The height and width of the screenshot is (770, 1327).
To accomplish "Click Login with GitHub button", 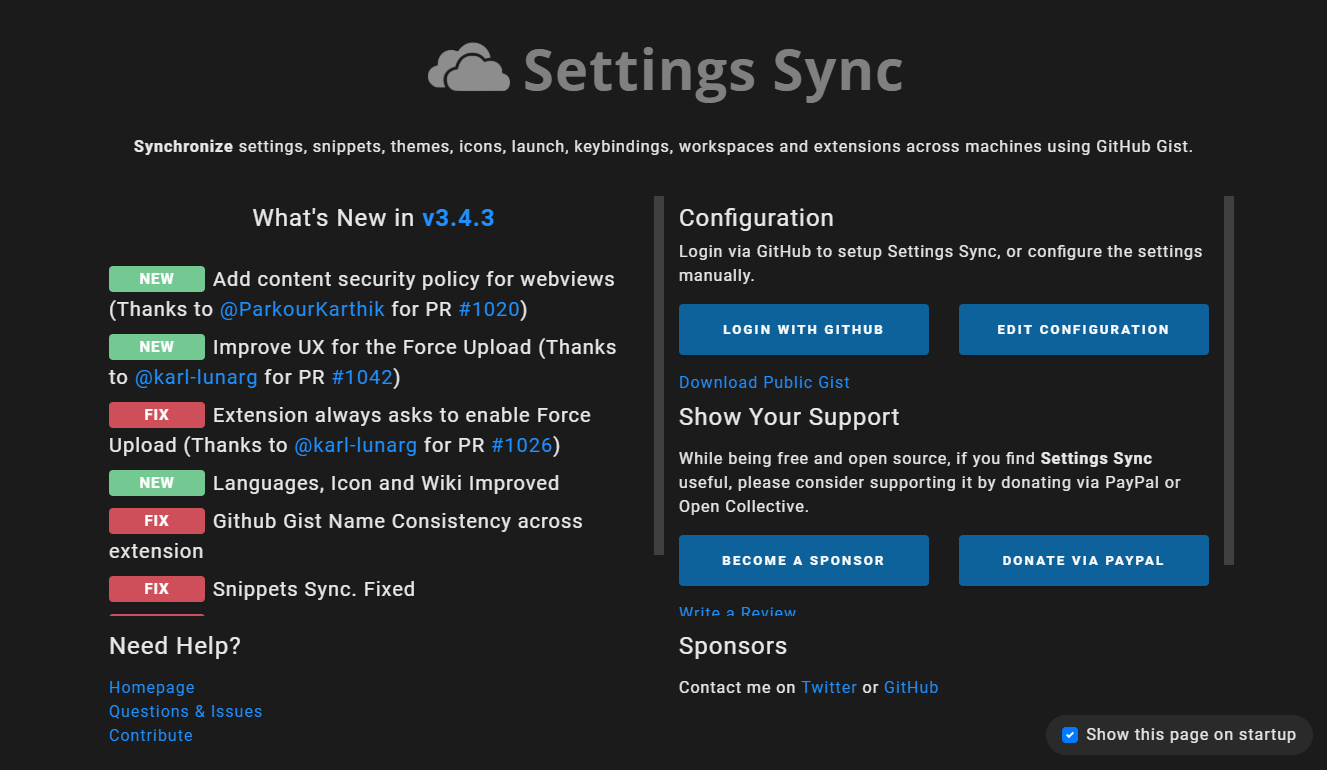I will [804, 329].
